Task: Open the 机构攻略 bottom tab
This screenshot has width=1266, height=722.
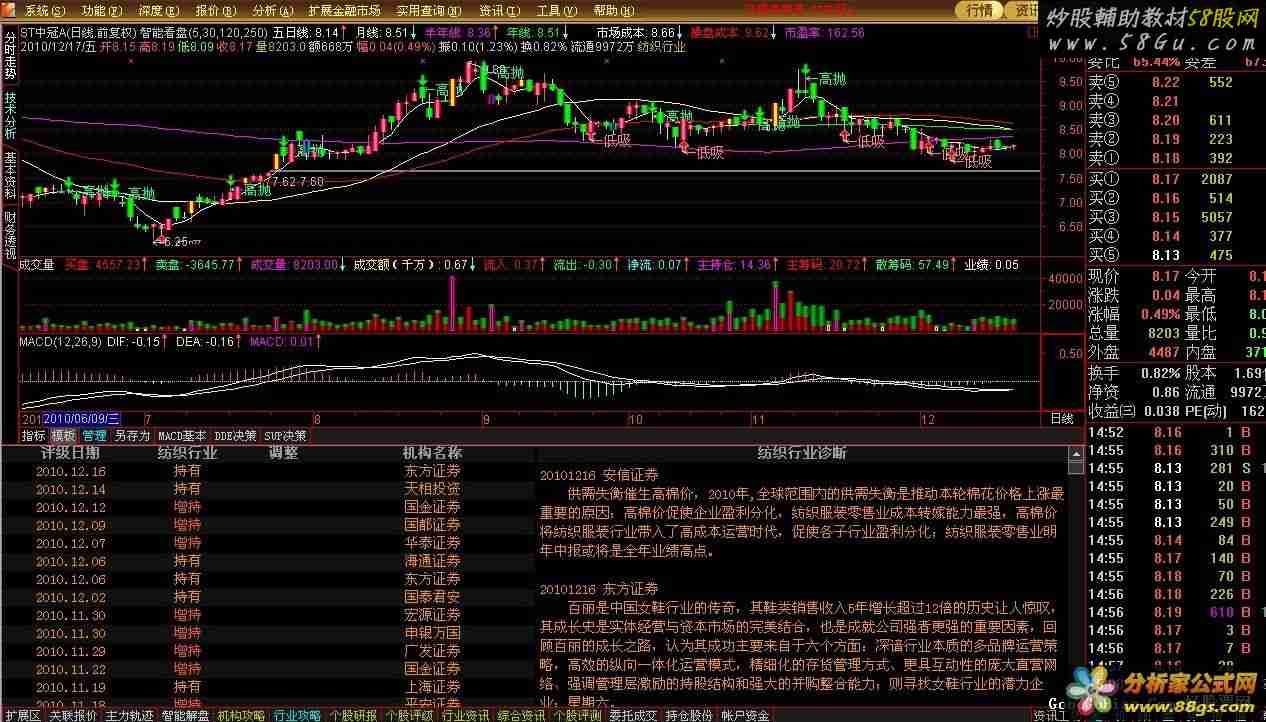Action: click(241, 715)
